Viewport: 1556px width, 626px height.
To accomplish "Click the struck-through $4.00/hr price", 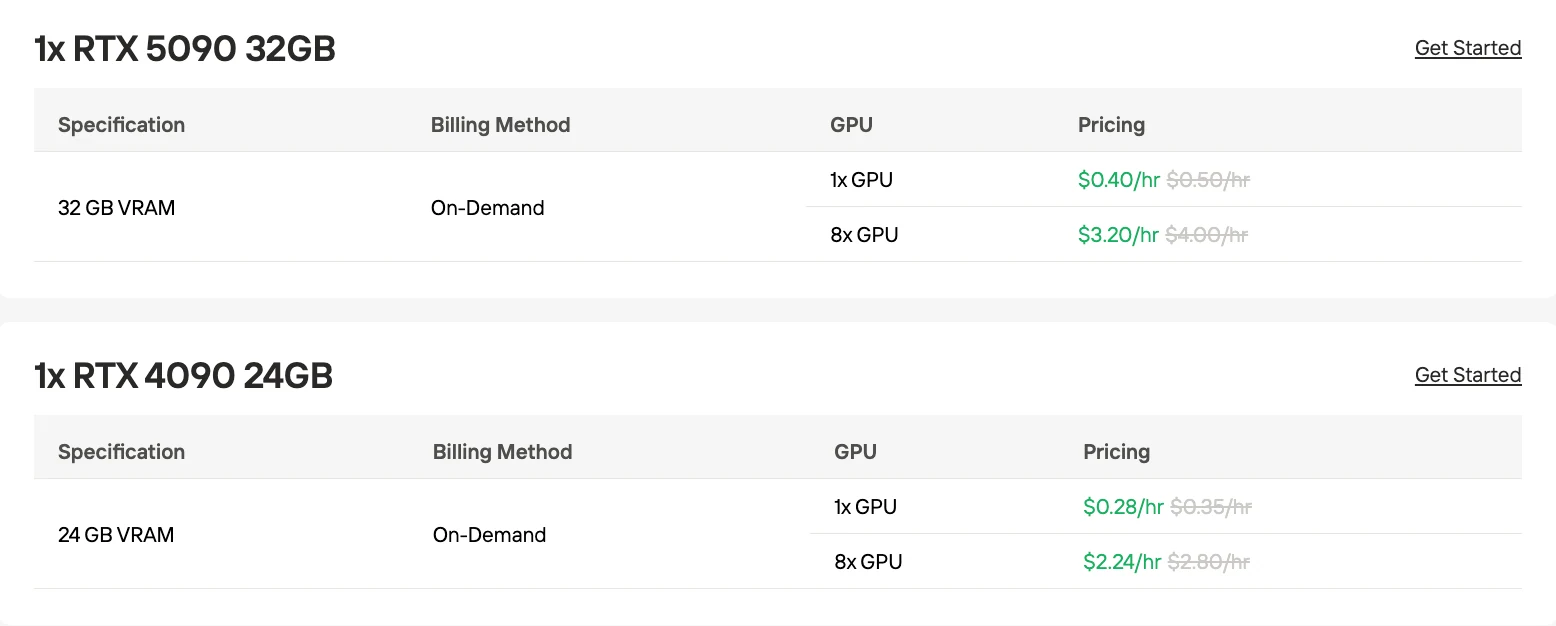I will (1206, 235).
